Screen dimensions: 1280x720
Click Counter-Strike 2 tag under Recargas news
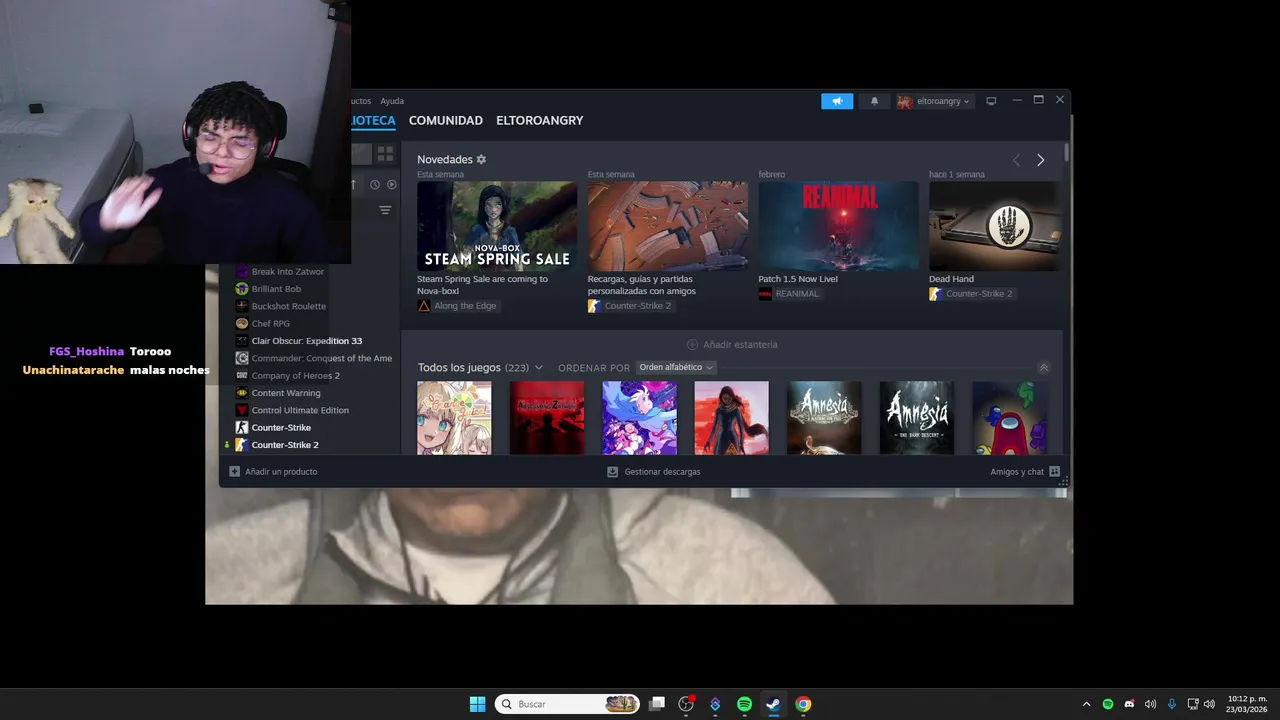click(630, 306)
